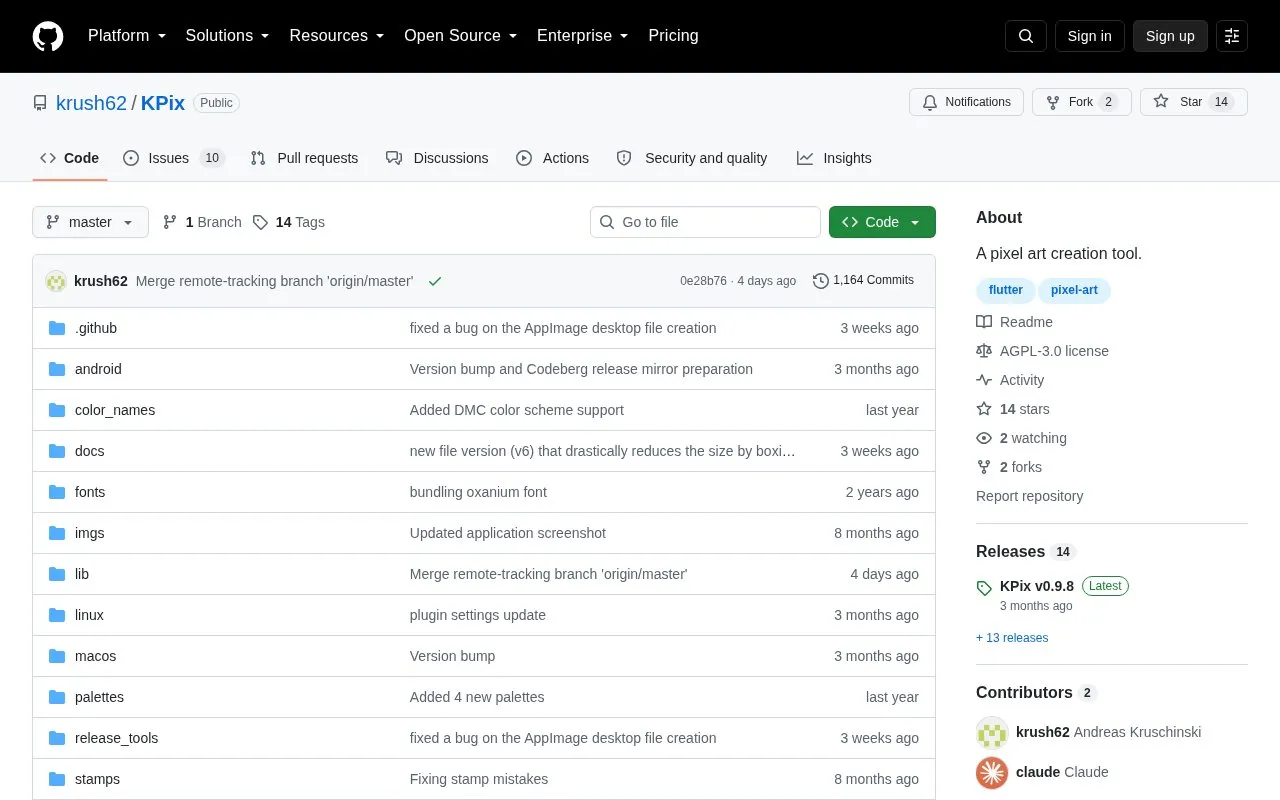Screen dimensions: 1280x800
Task: Open the Readme link in About
Action: point(1014,322)
